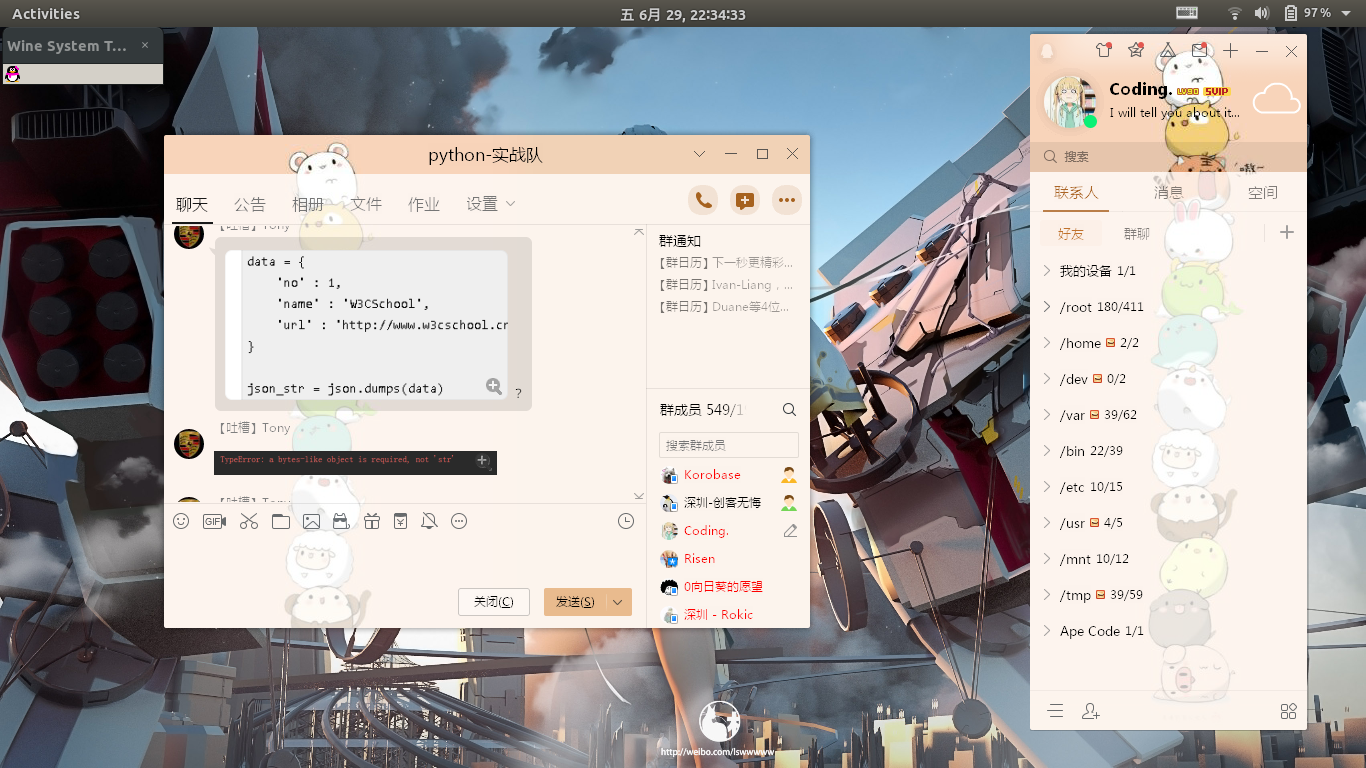Switch to the 文件 tab
Image resolution: width=1366 pixels, height=768 pixels.
click(366, 204)
